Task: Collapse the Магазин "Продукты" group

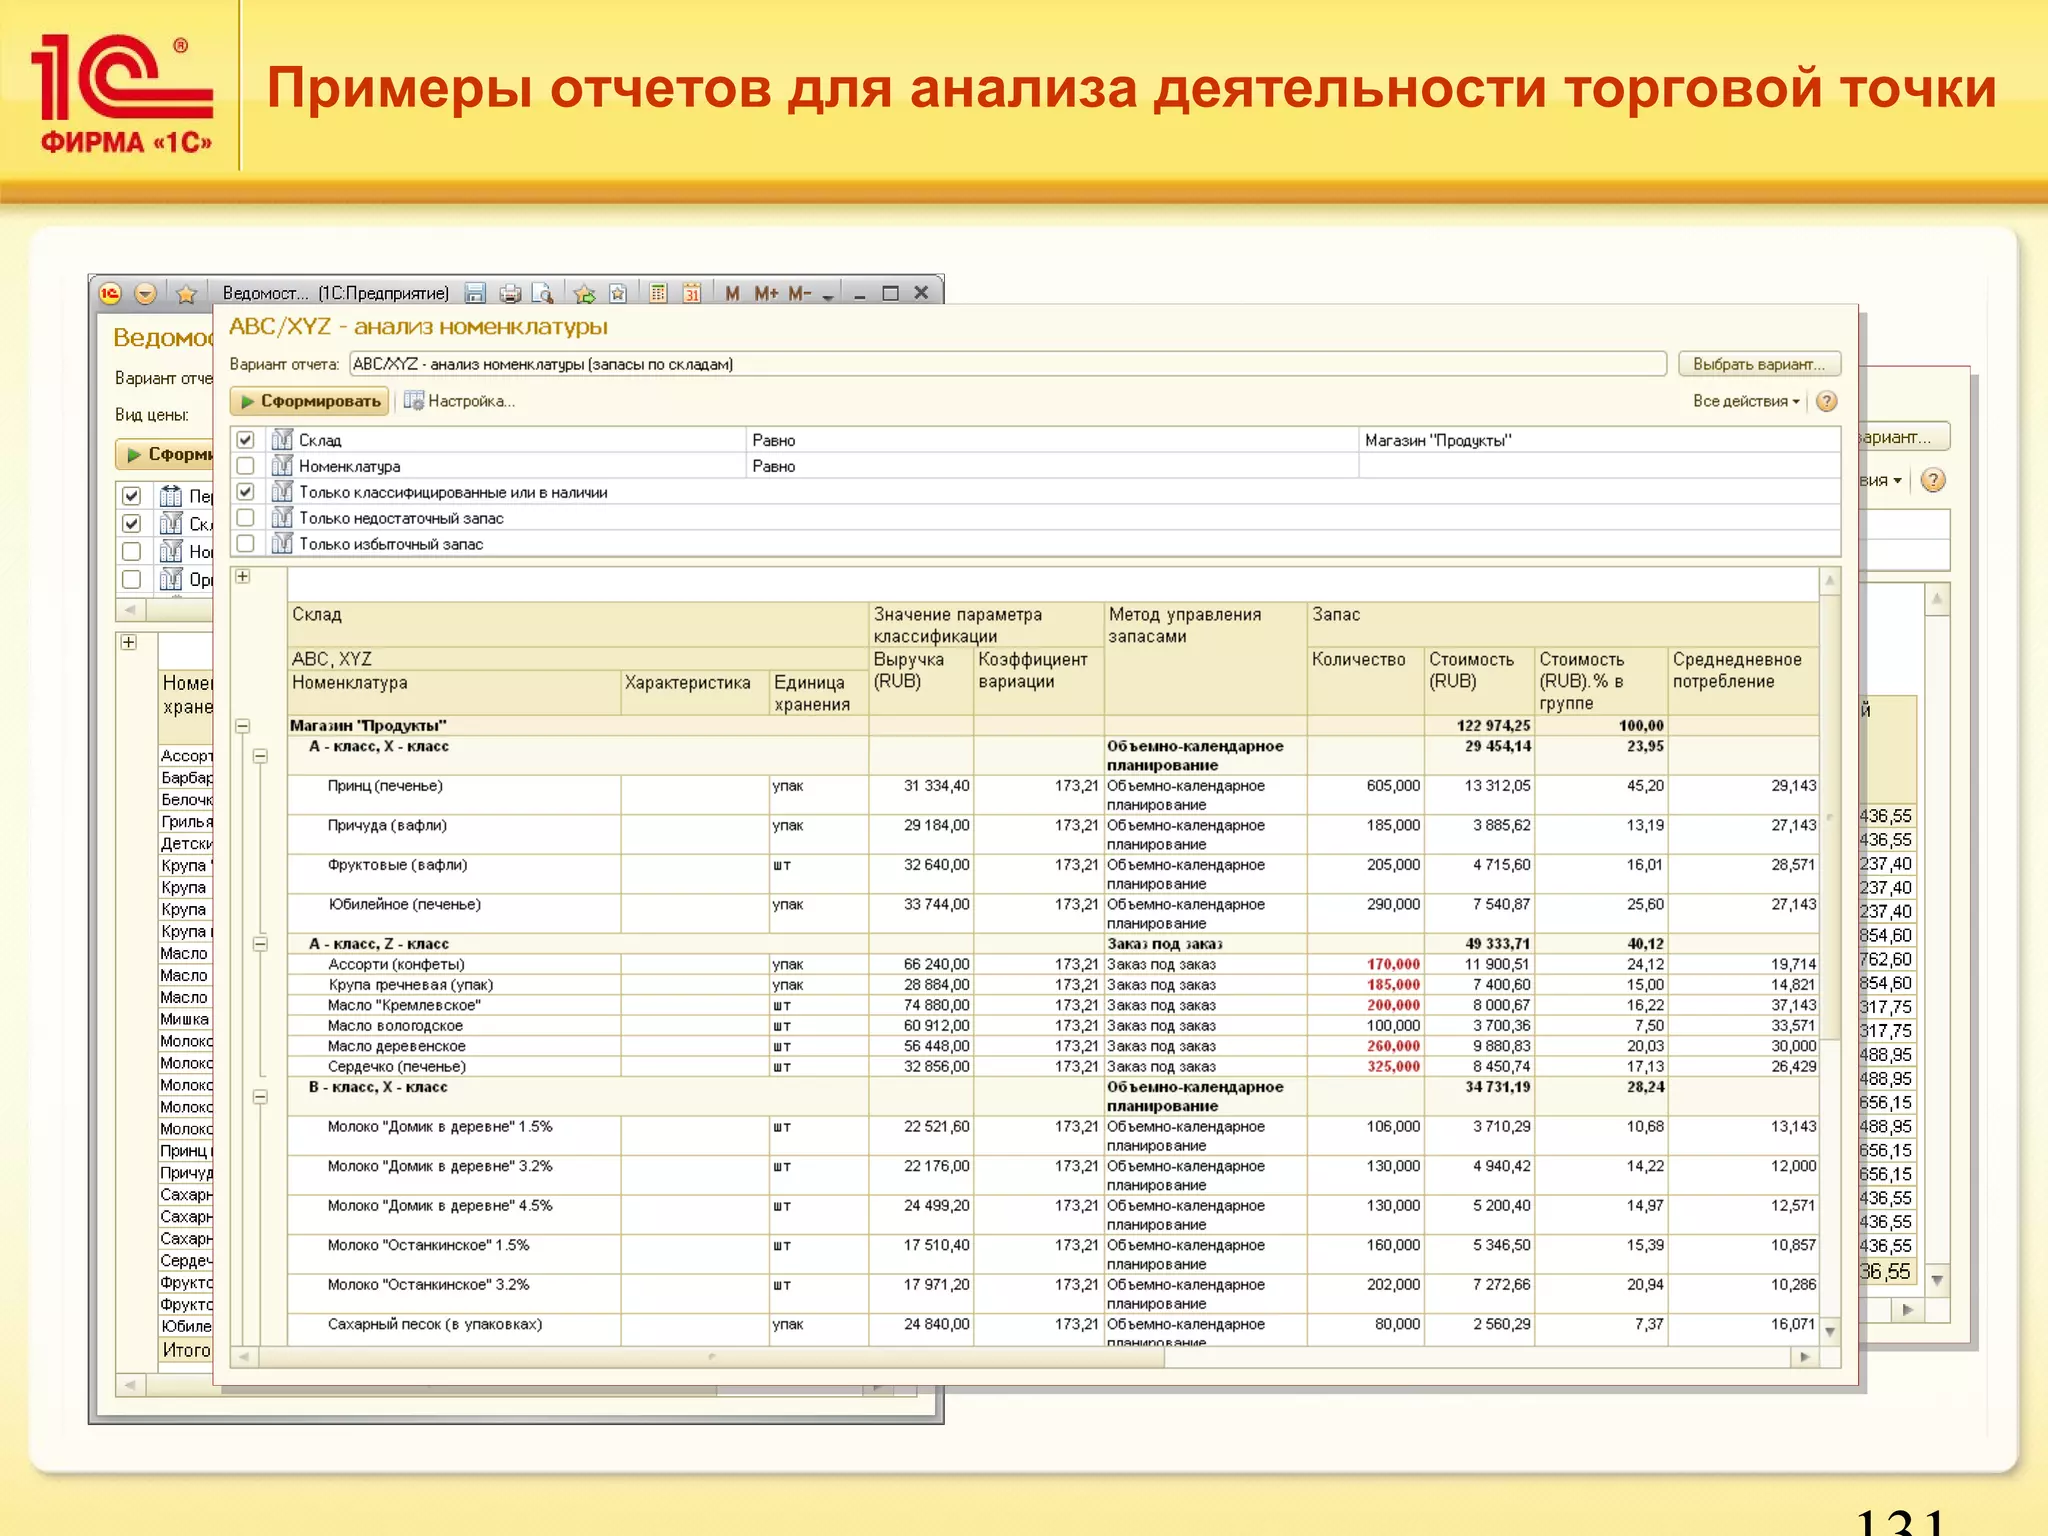Action: pyautogui.click(x=243, y=726)
